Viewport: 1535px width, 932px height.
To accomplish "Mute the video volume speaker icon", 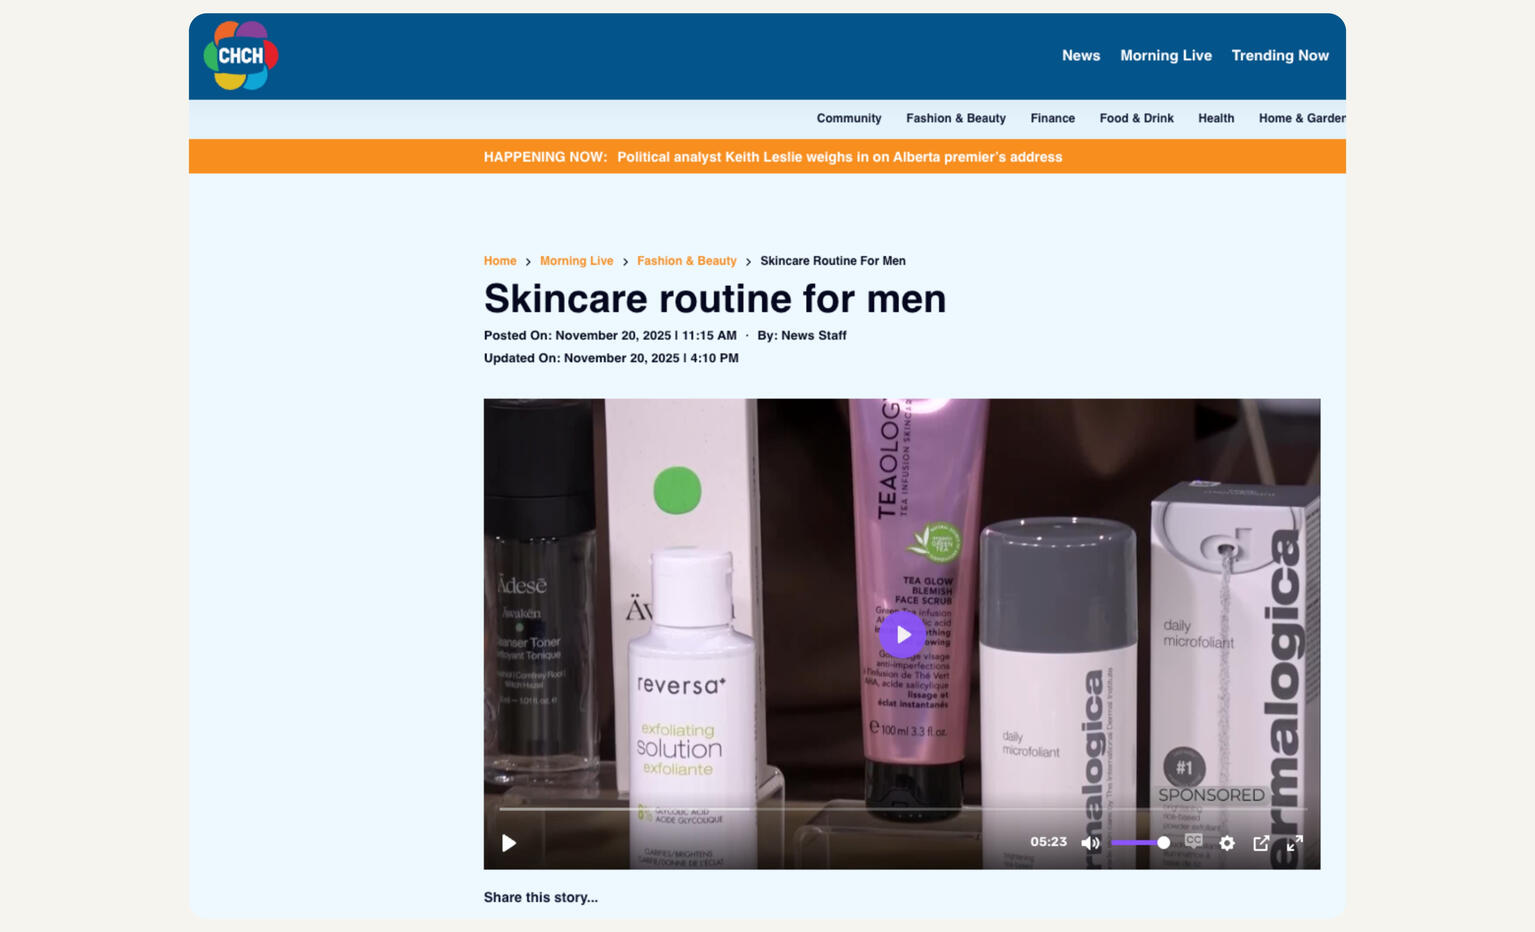I will [x=1090, y=843].
